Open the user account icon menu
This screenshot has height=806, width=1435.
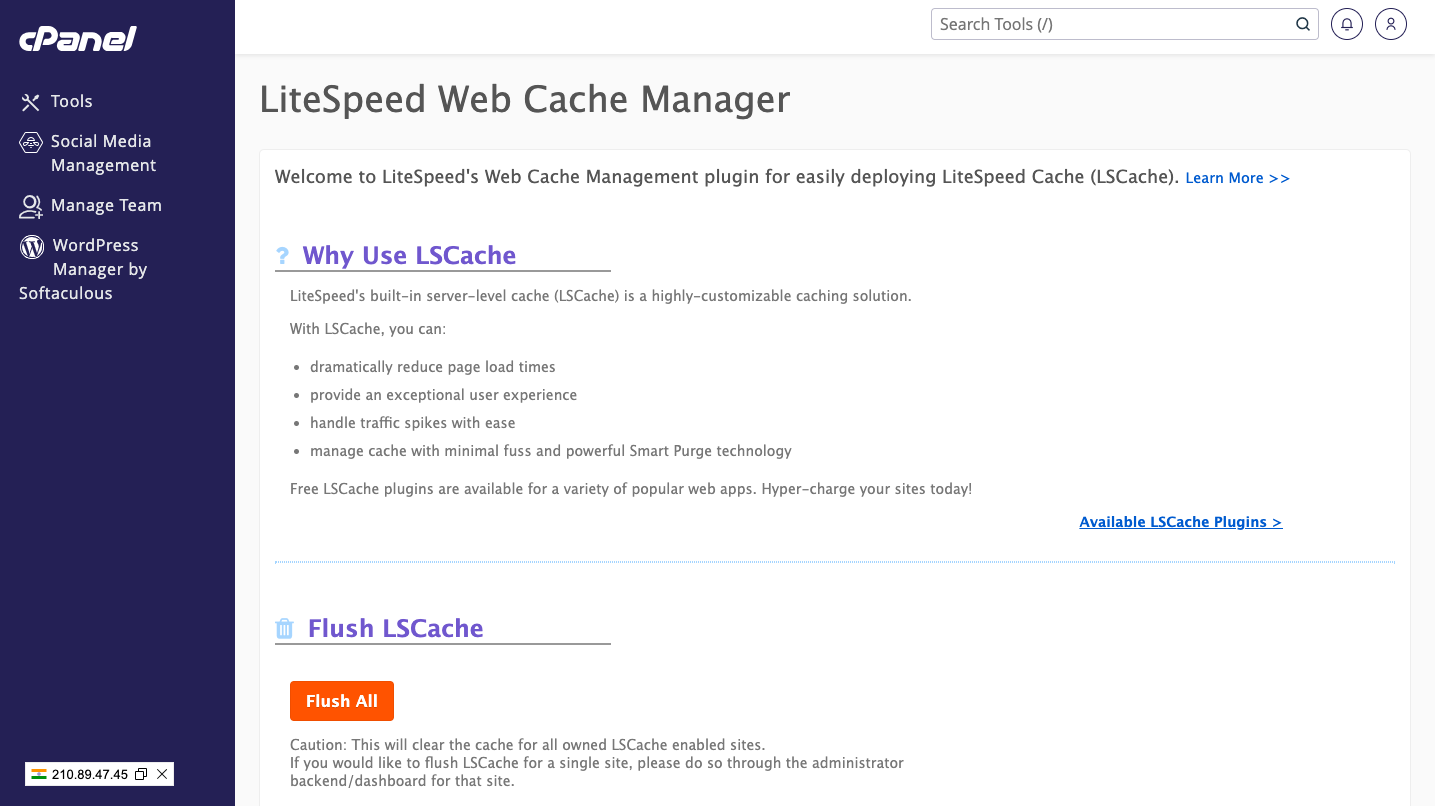tap(1391, 24)
